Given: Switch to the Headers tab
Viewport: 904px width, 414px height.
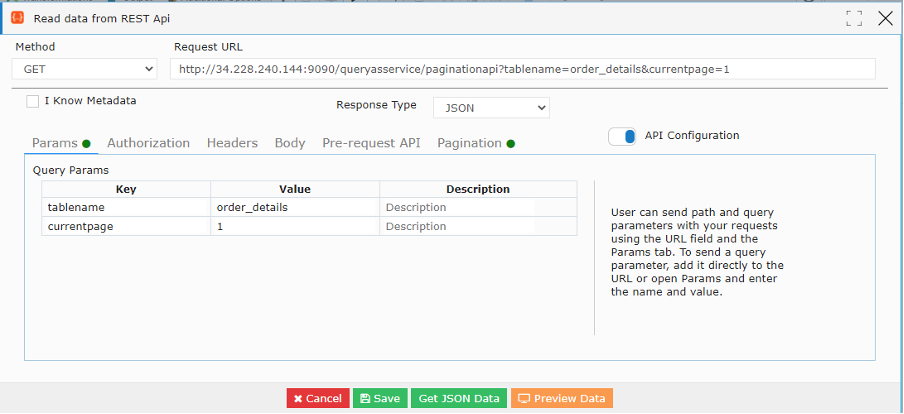Looking at the screenshot, I should pos(232,143).
